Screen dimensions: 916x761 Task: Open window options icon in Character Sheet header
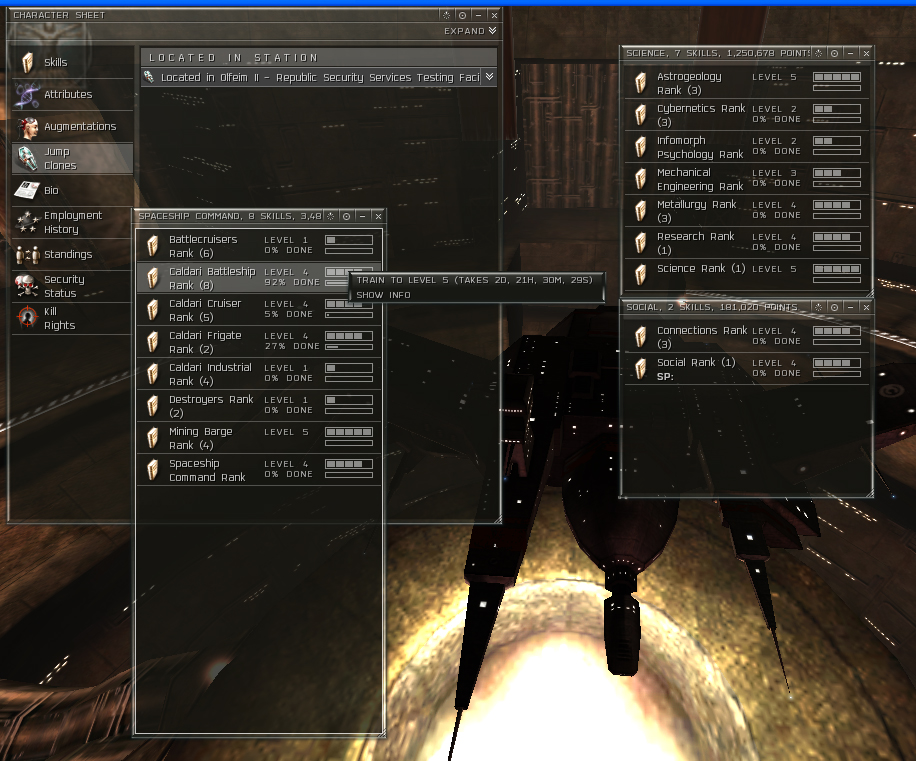pyautogui.click(x=446, y=15)
